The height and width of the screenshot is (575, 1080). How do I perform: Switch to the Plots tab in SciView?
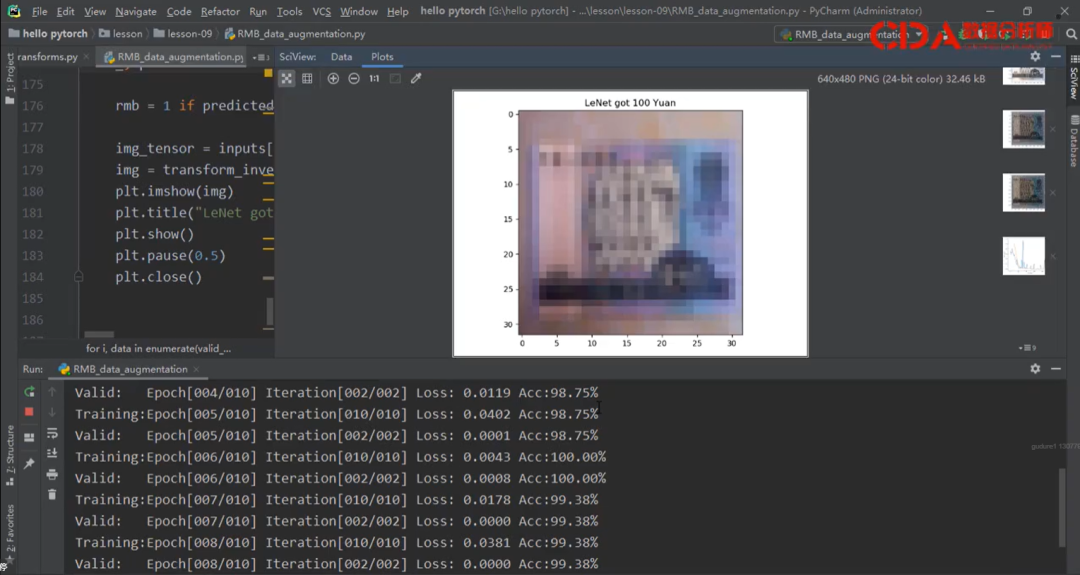(382, 57)
